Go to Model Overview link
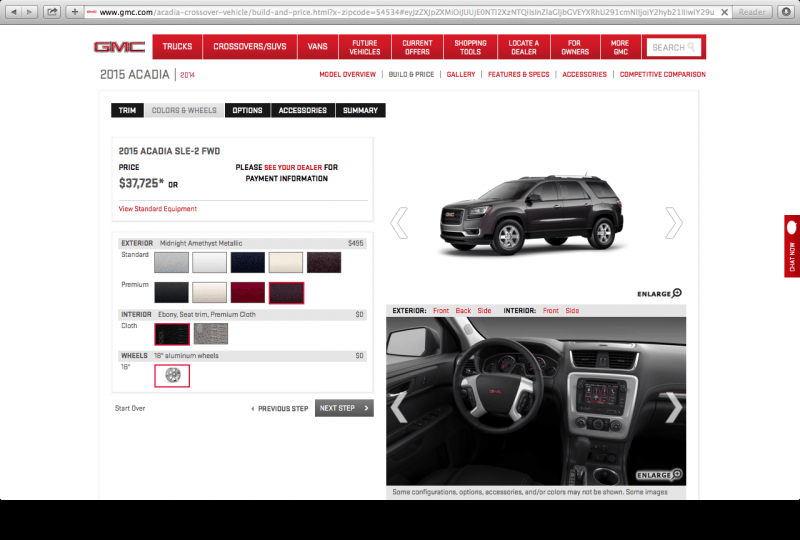Screen dimensions: 800x540 click(x=347, y=75)
